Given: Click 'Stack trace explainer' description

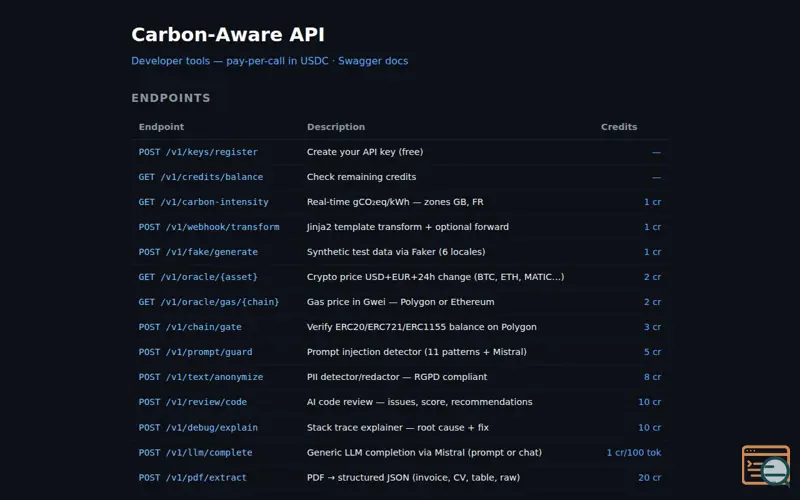Looking at the screenshot, I should tap(397, 428).
